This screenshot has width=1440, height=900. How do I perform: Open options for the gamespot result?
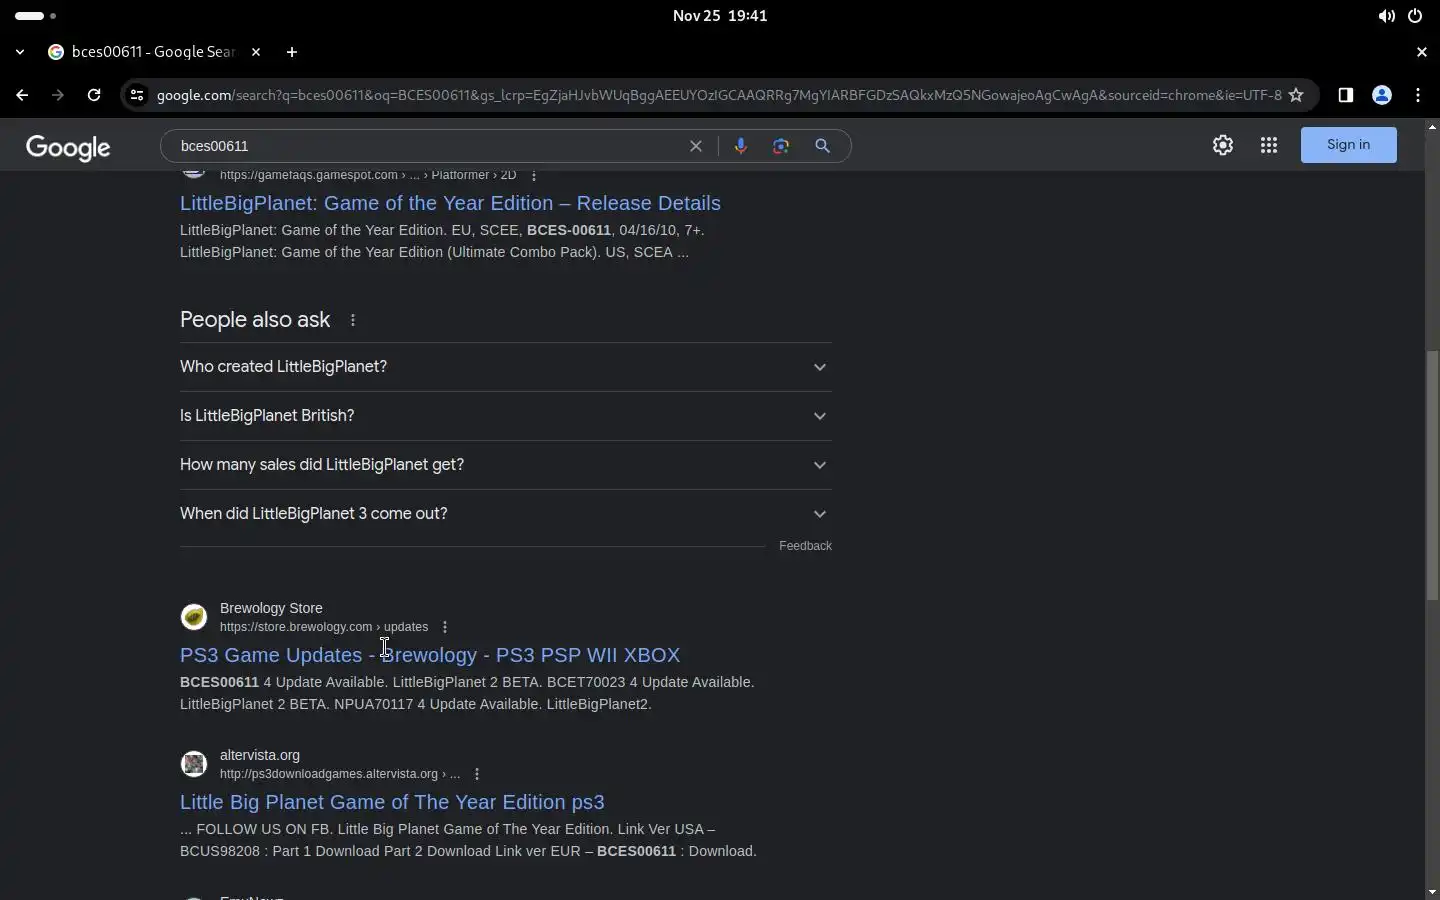point(534,176)
